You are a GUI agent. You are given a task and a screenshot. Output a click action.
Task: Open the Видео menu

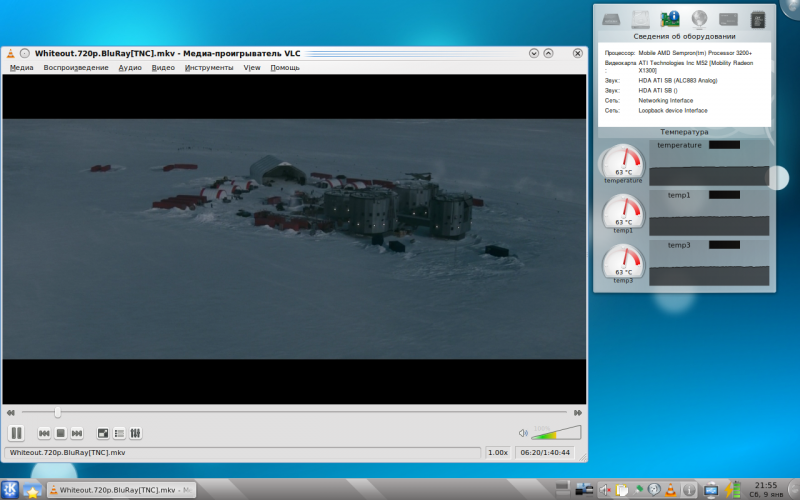click(x=163, y=67)
